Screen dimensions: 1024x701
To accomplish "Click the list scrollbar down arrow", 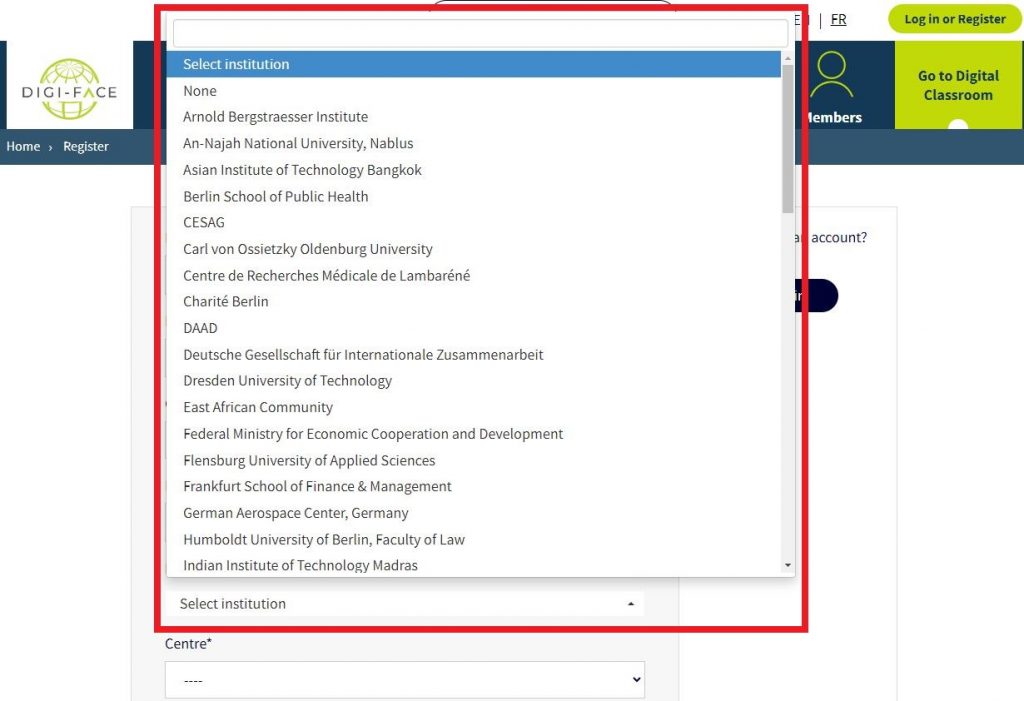I will (788, 565).
